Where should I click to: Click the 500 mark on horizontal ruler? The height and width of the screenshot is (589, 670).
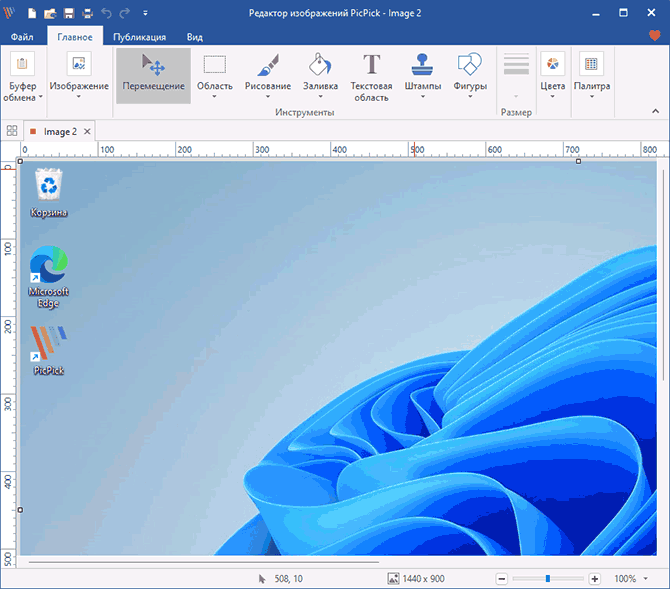click(x=417, y=150)
